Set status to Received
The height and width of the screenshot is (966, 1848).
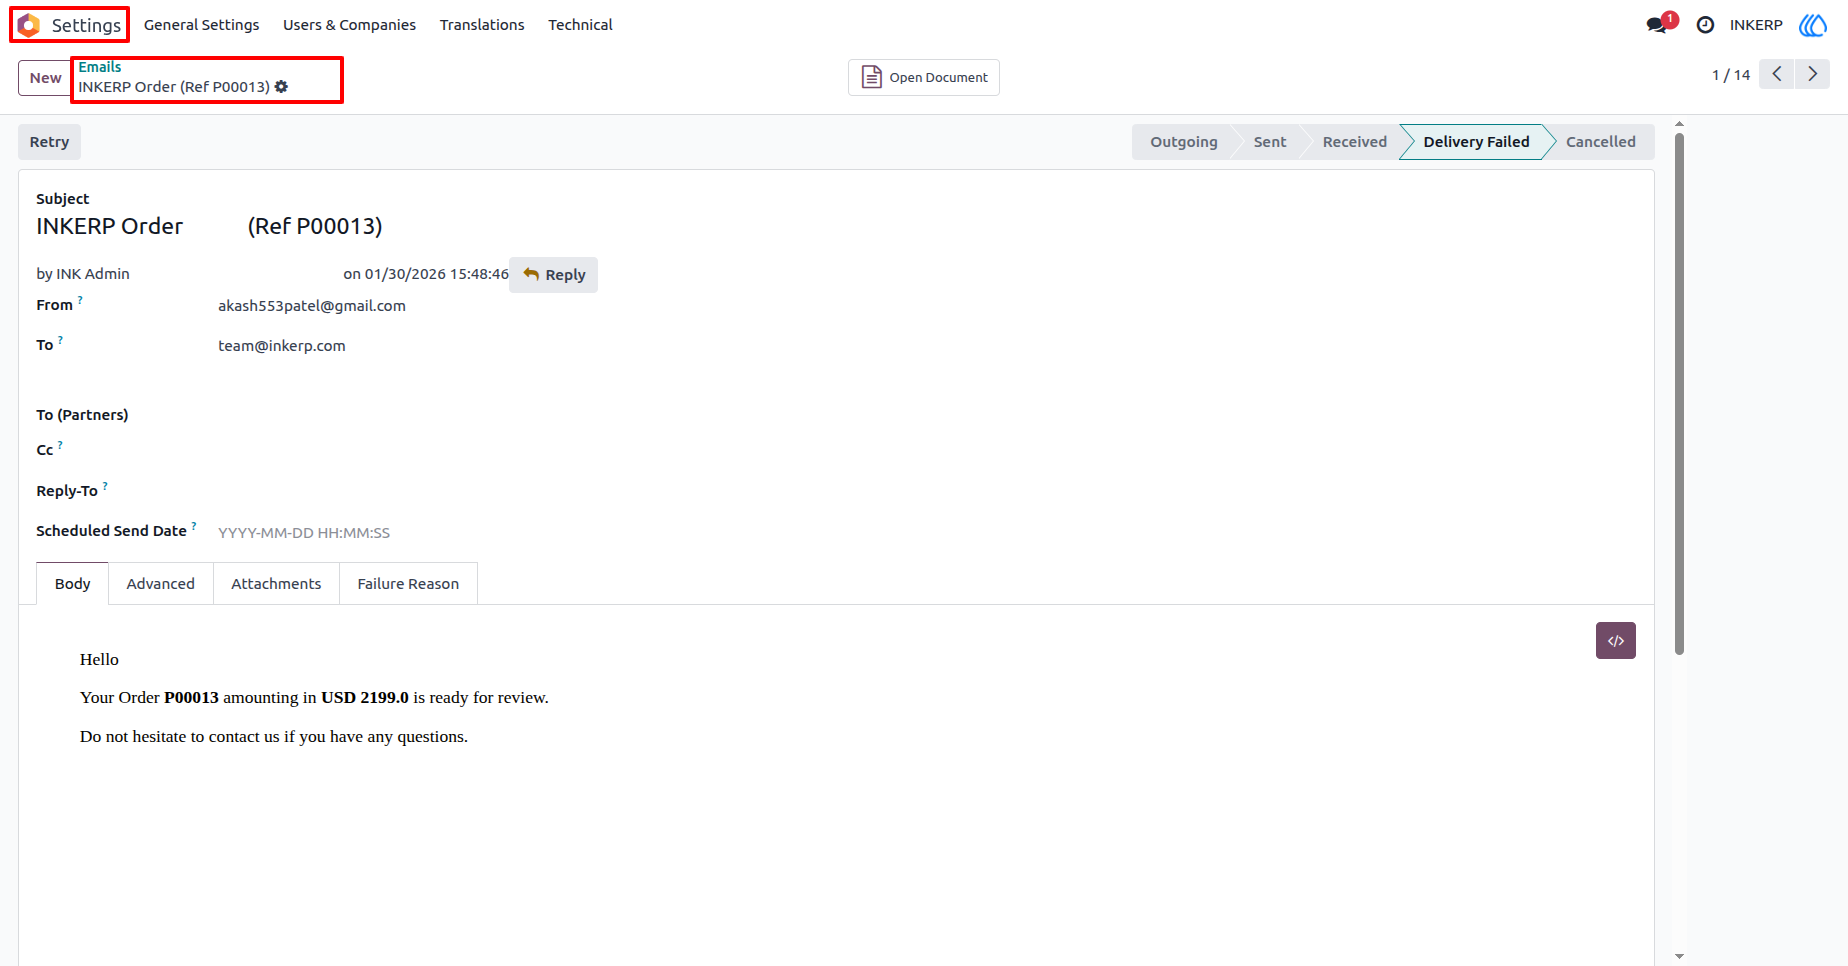(1354, 142)
